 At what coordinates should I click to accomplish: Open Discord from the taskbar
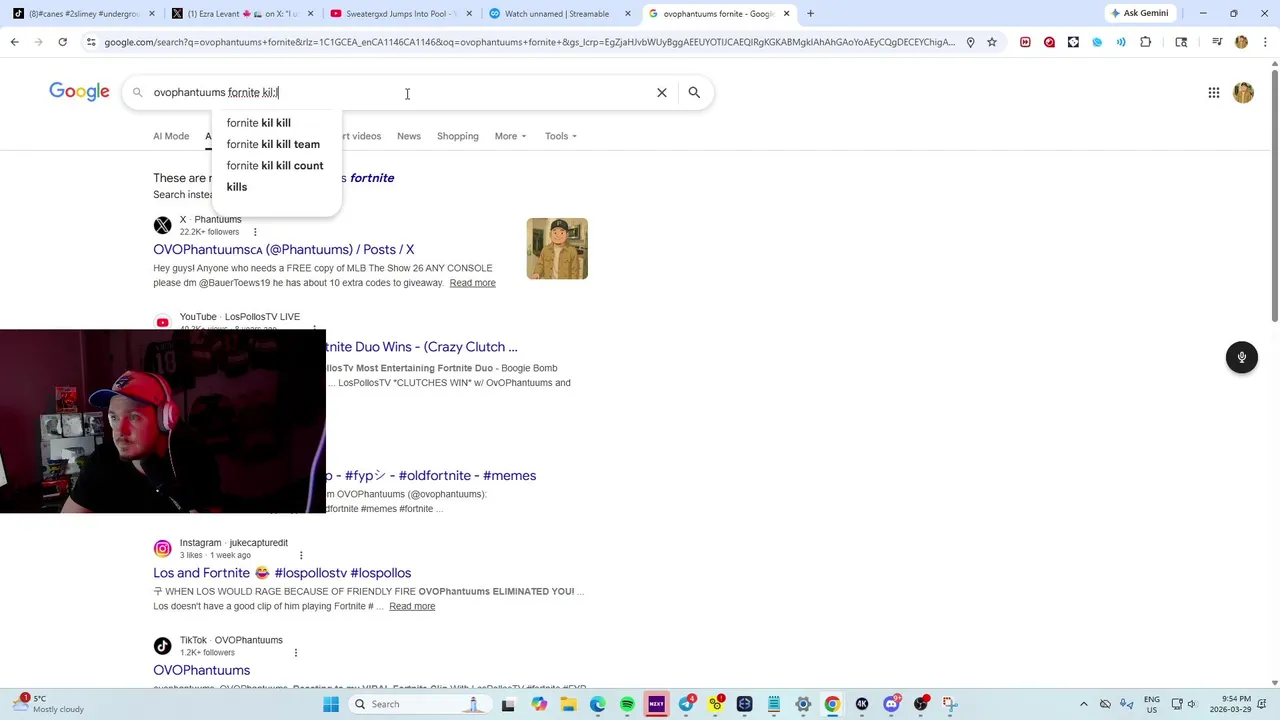click(891, 704)
